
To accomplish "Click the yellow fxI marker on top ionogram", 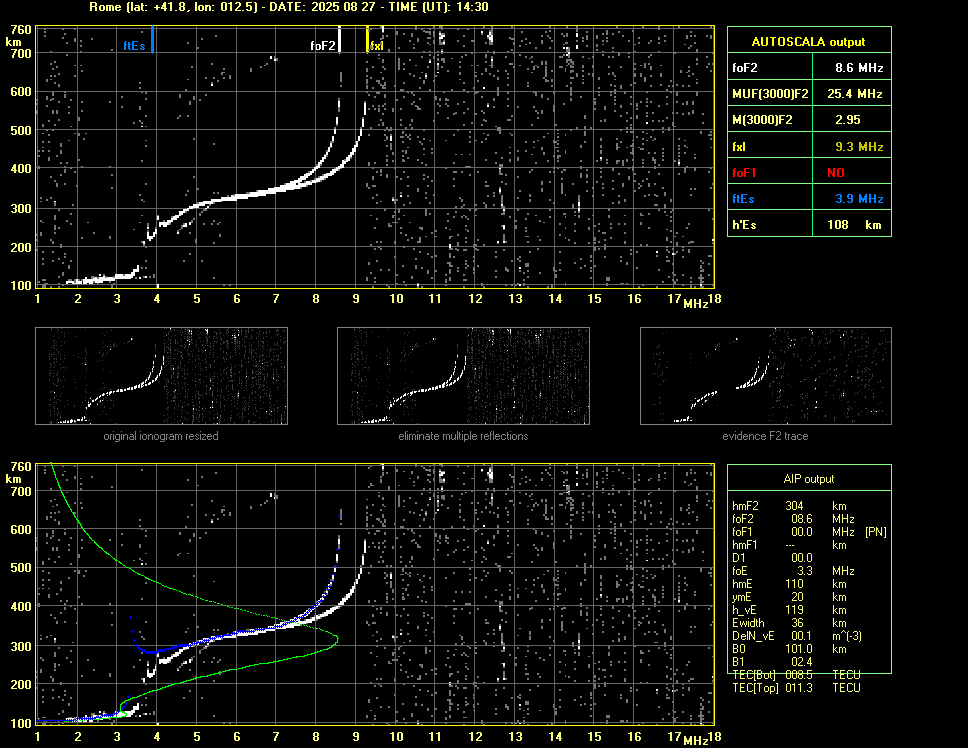I will pos(367,39).
